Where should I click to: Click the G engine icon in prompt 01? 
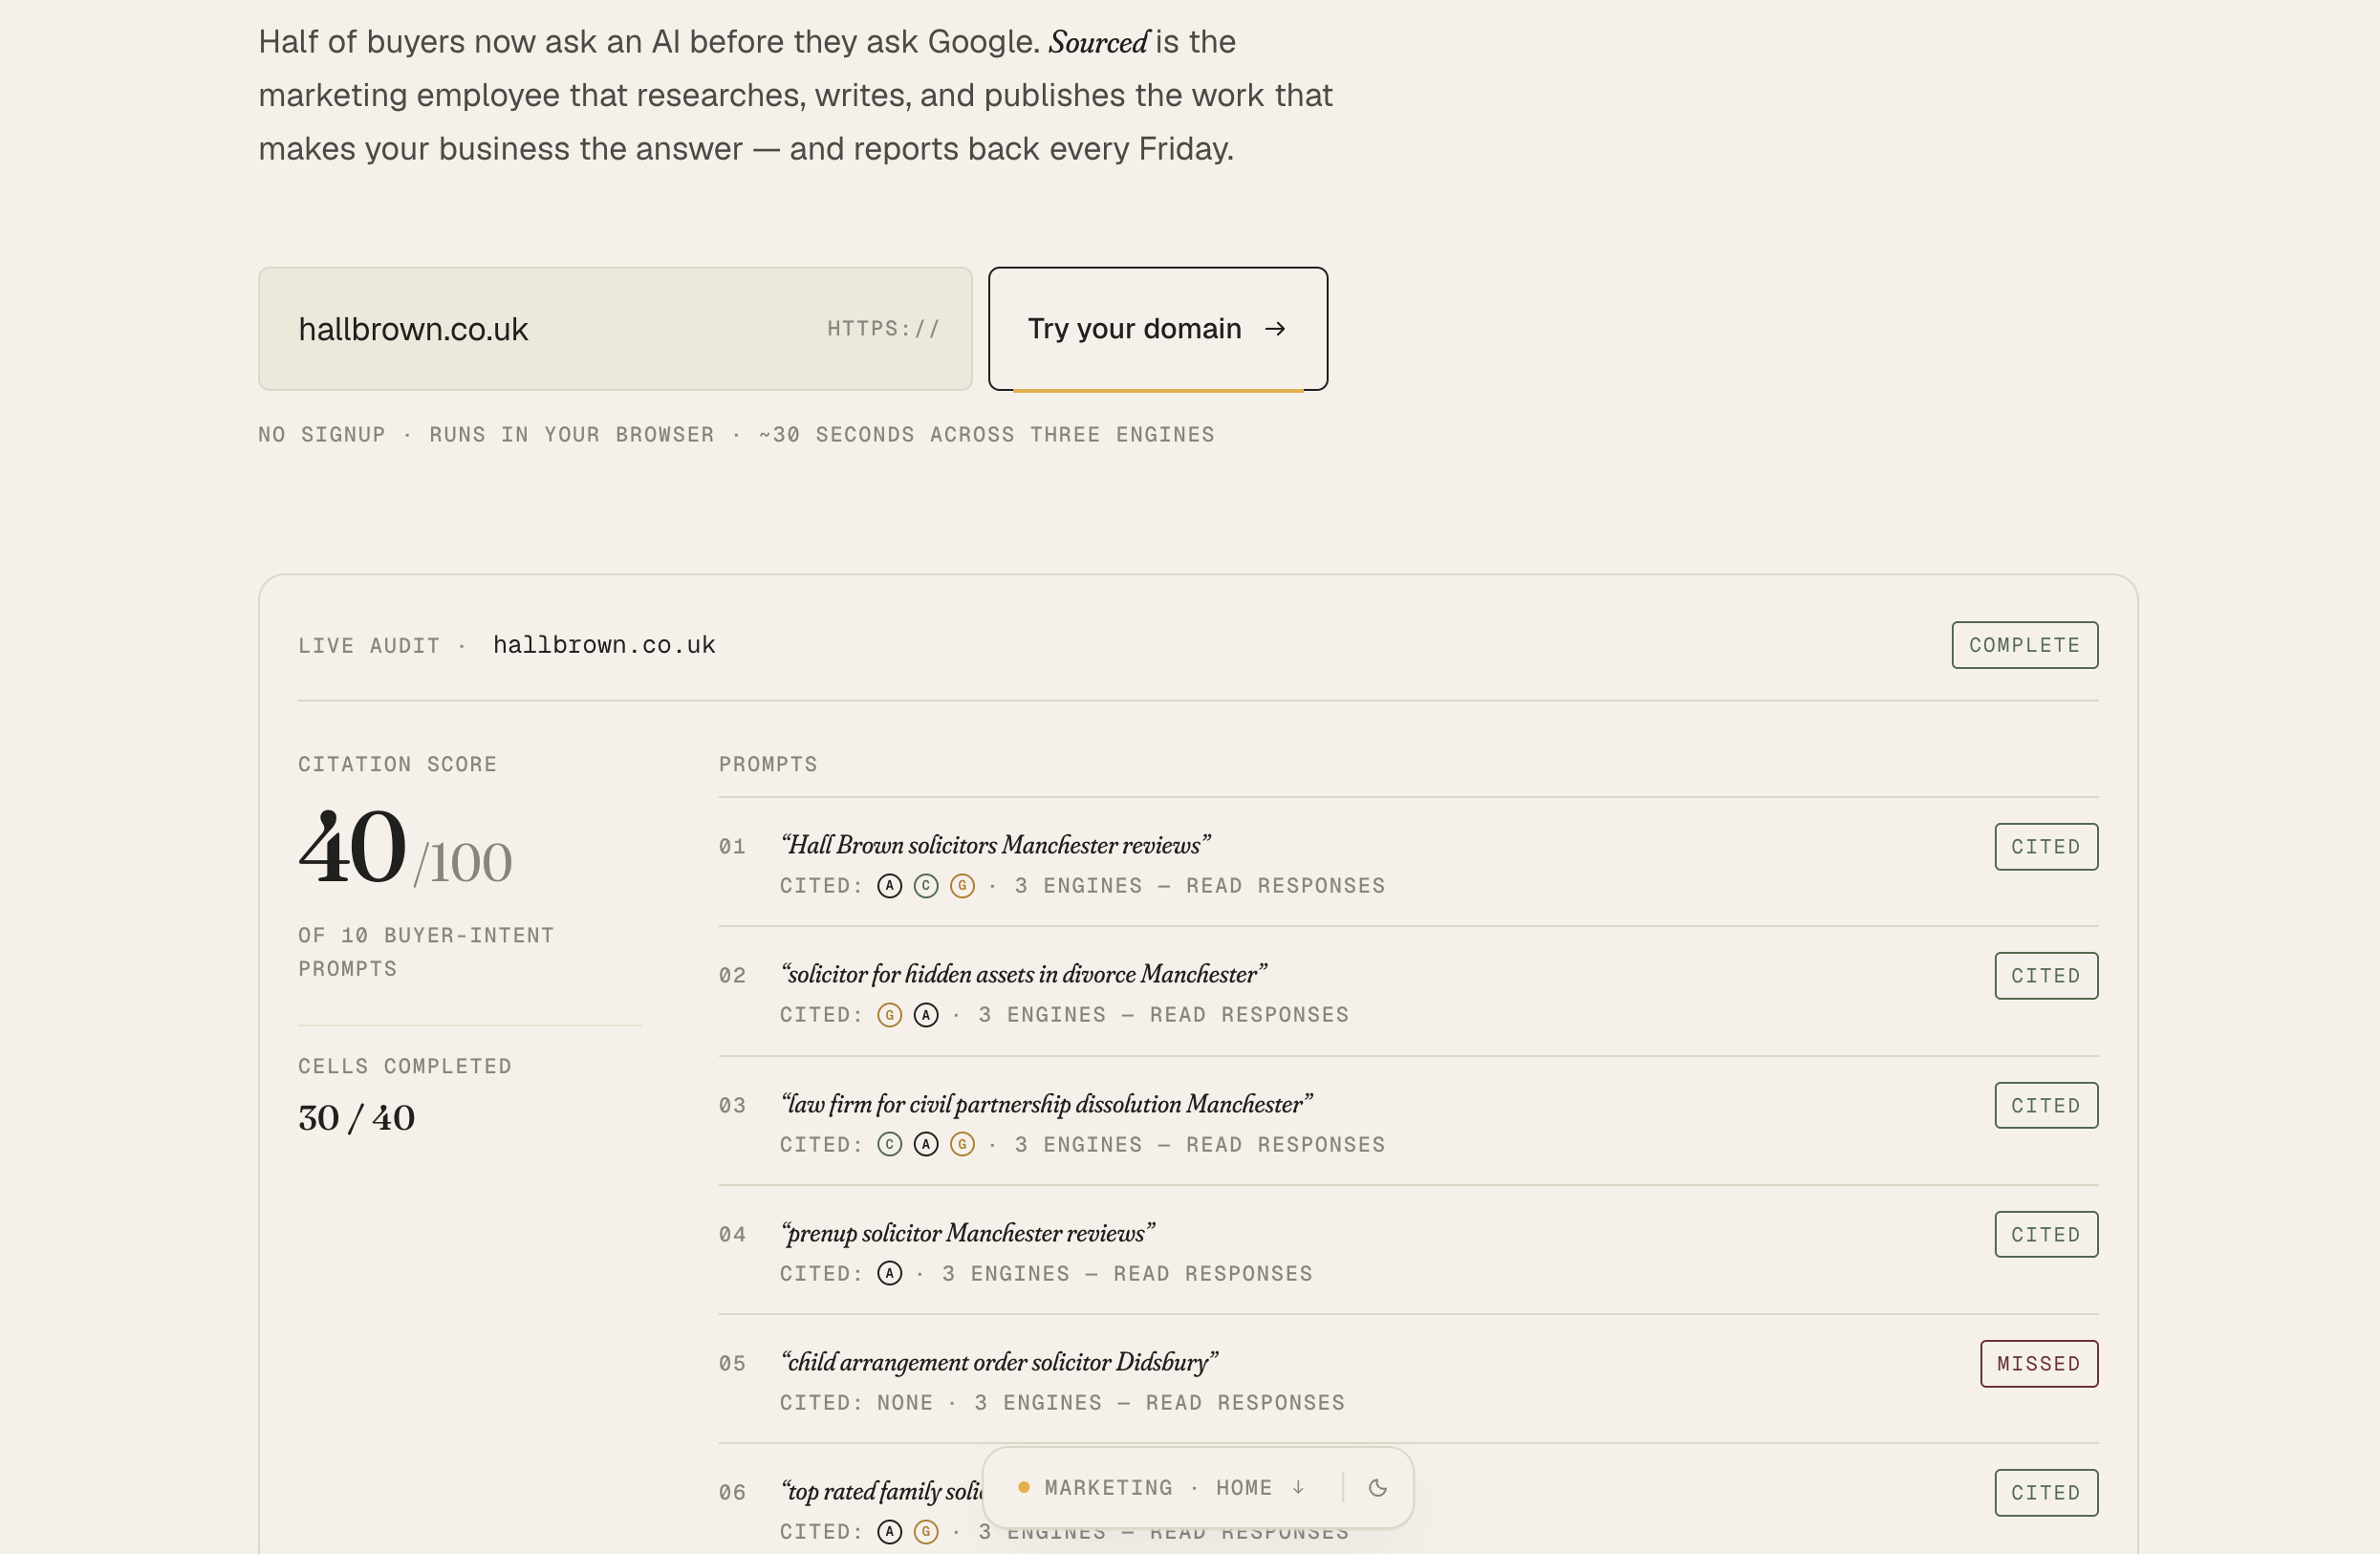962,886
